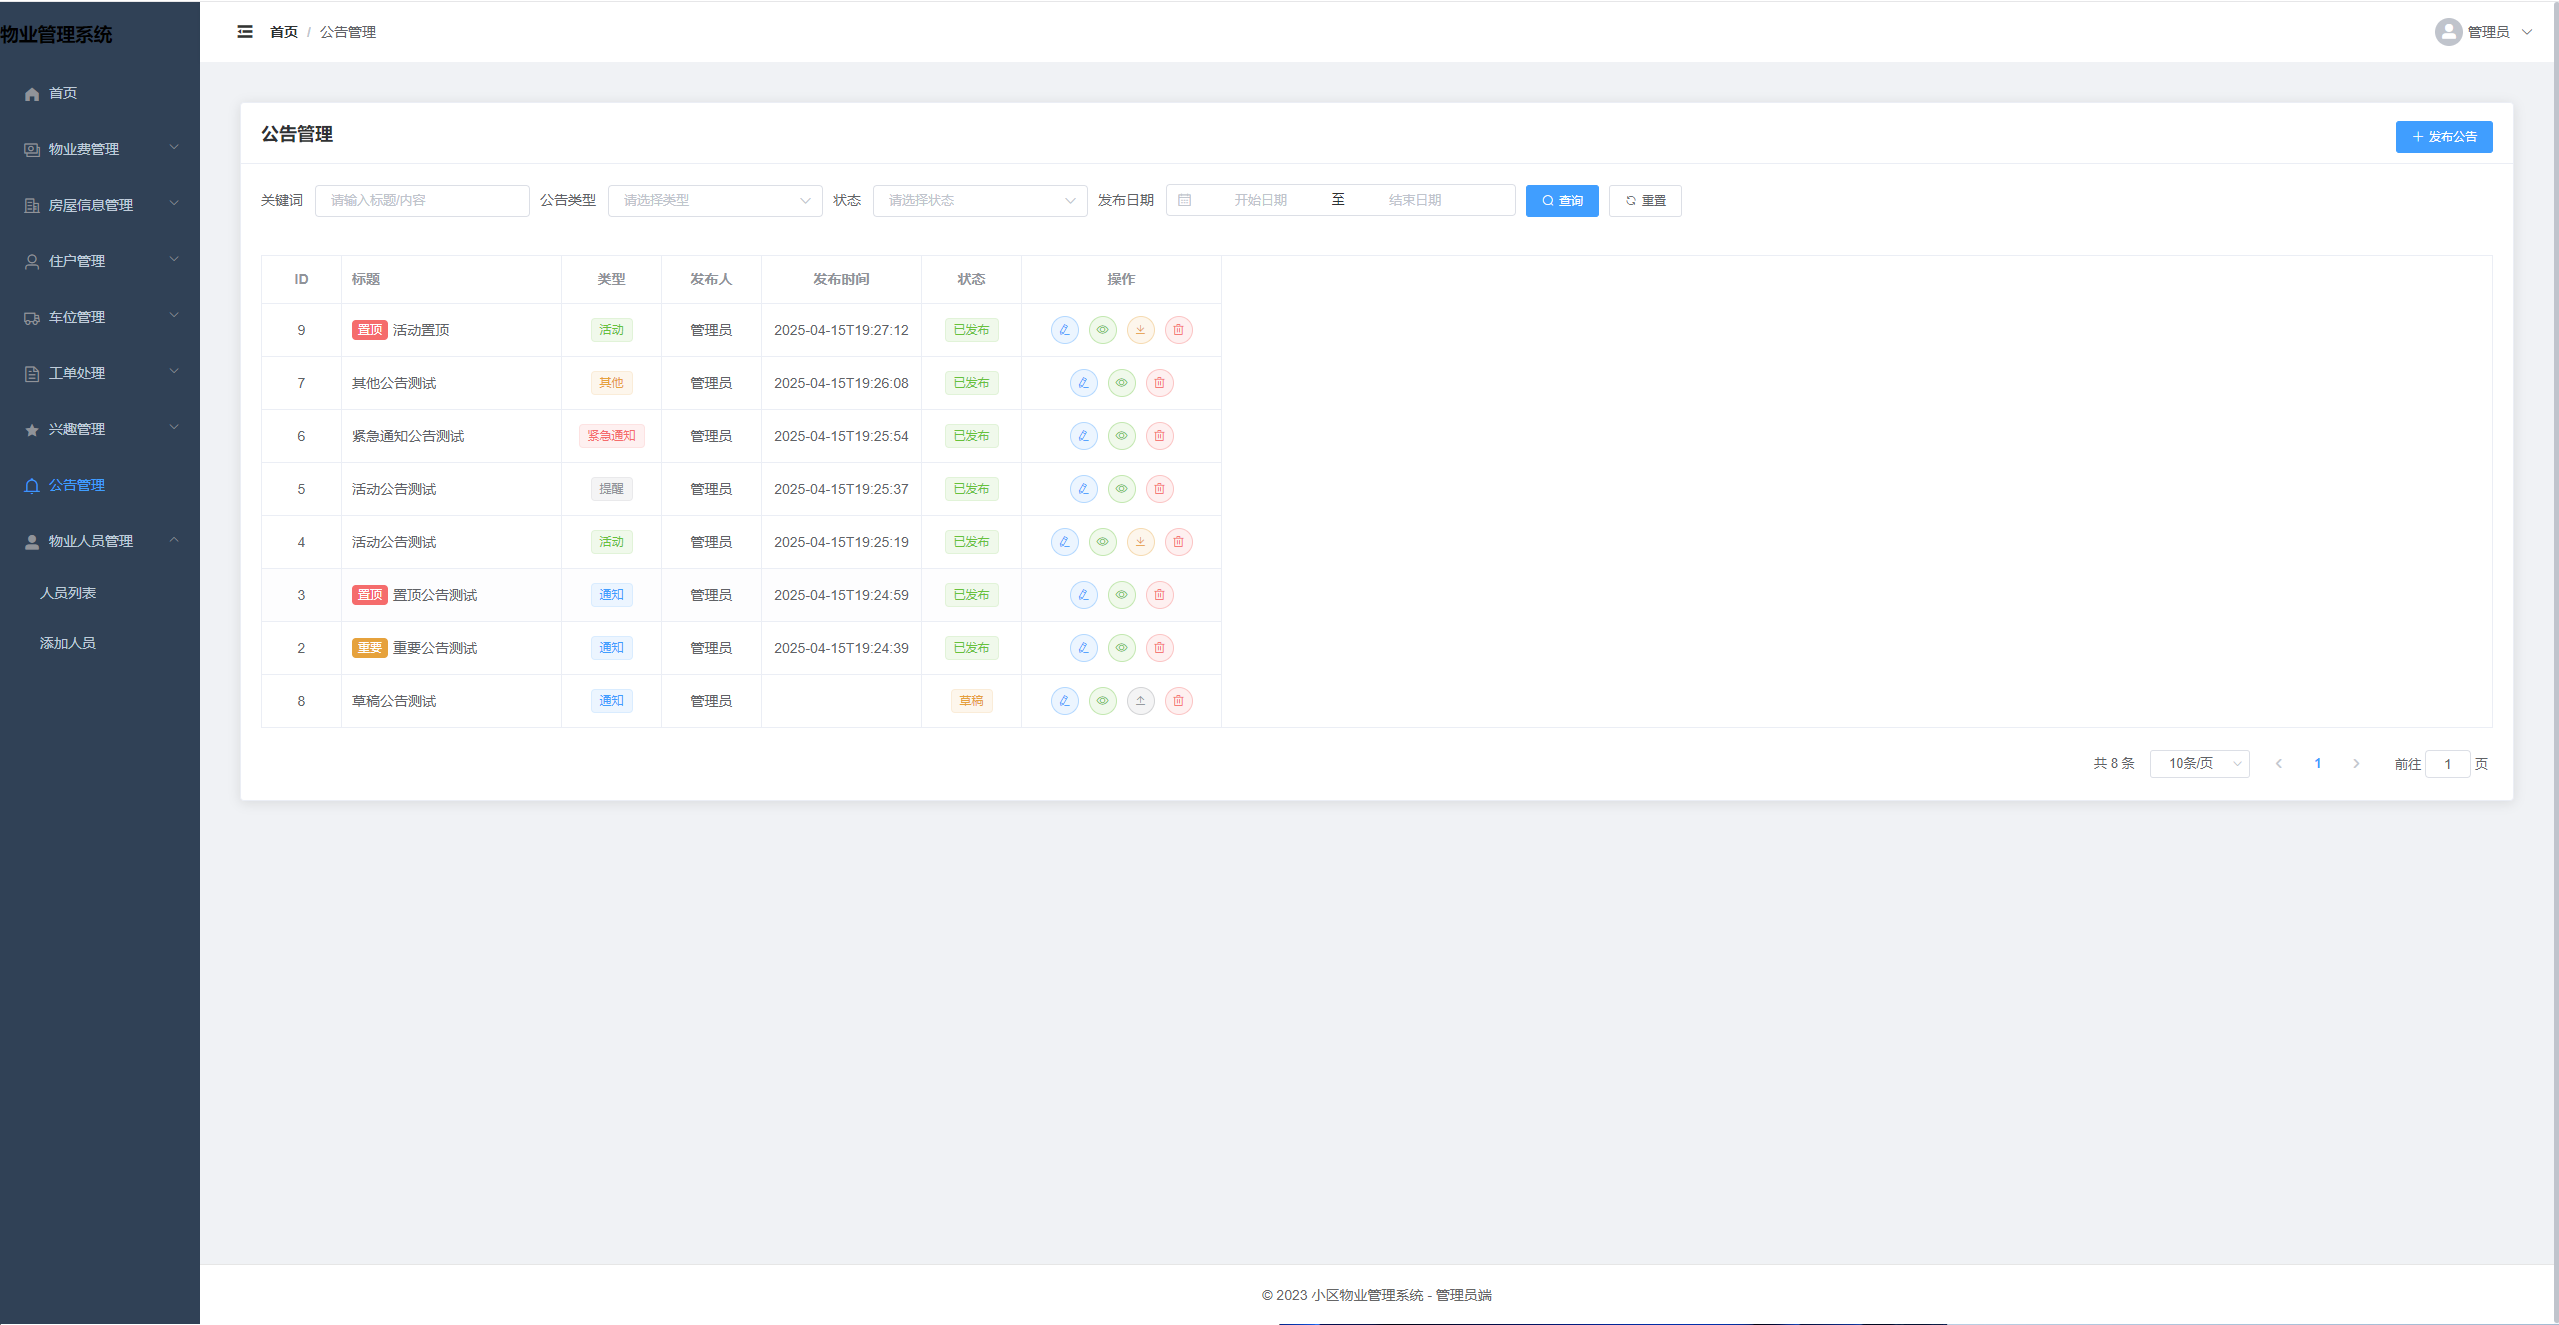This screenshot has width=2559, height=1325.
Task: Click publish icon for 草稿公告测试 row
Action: coord(1140,701)
